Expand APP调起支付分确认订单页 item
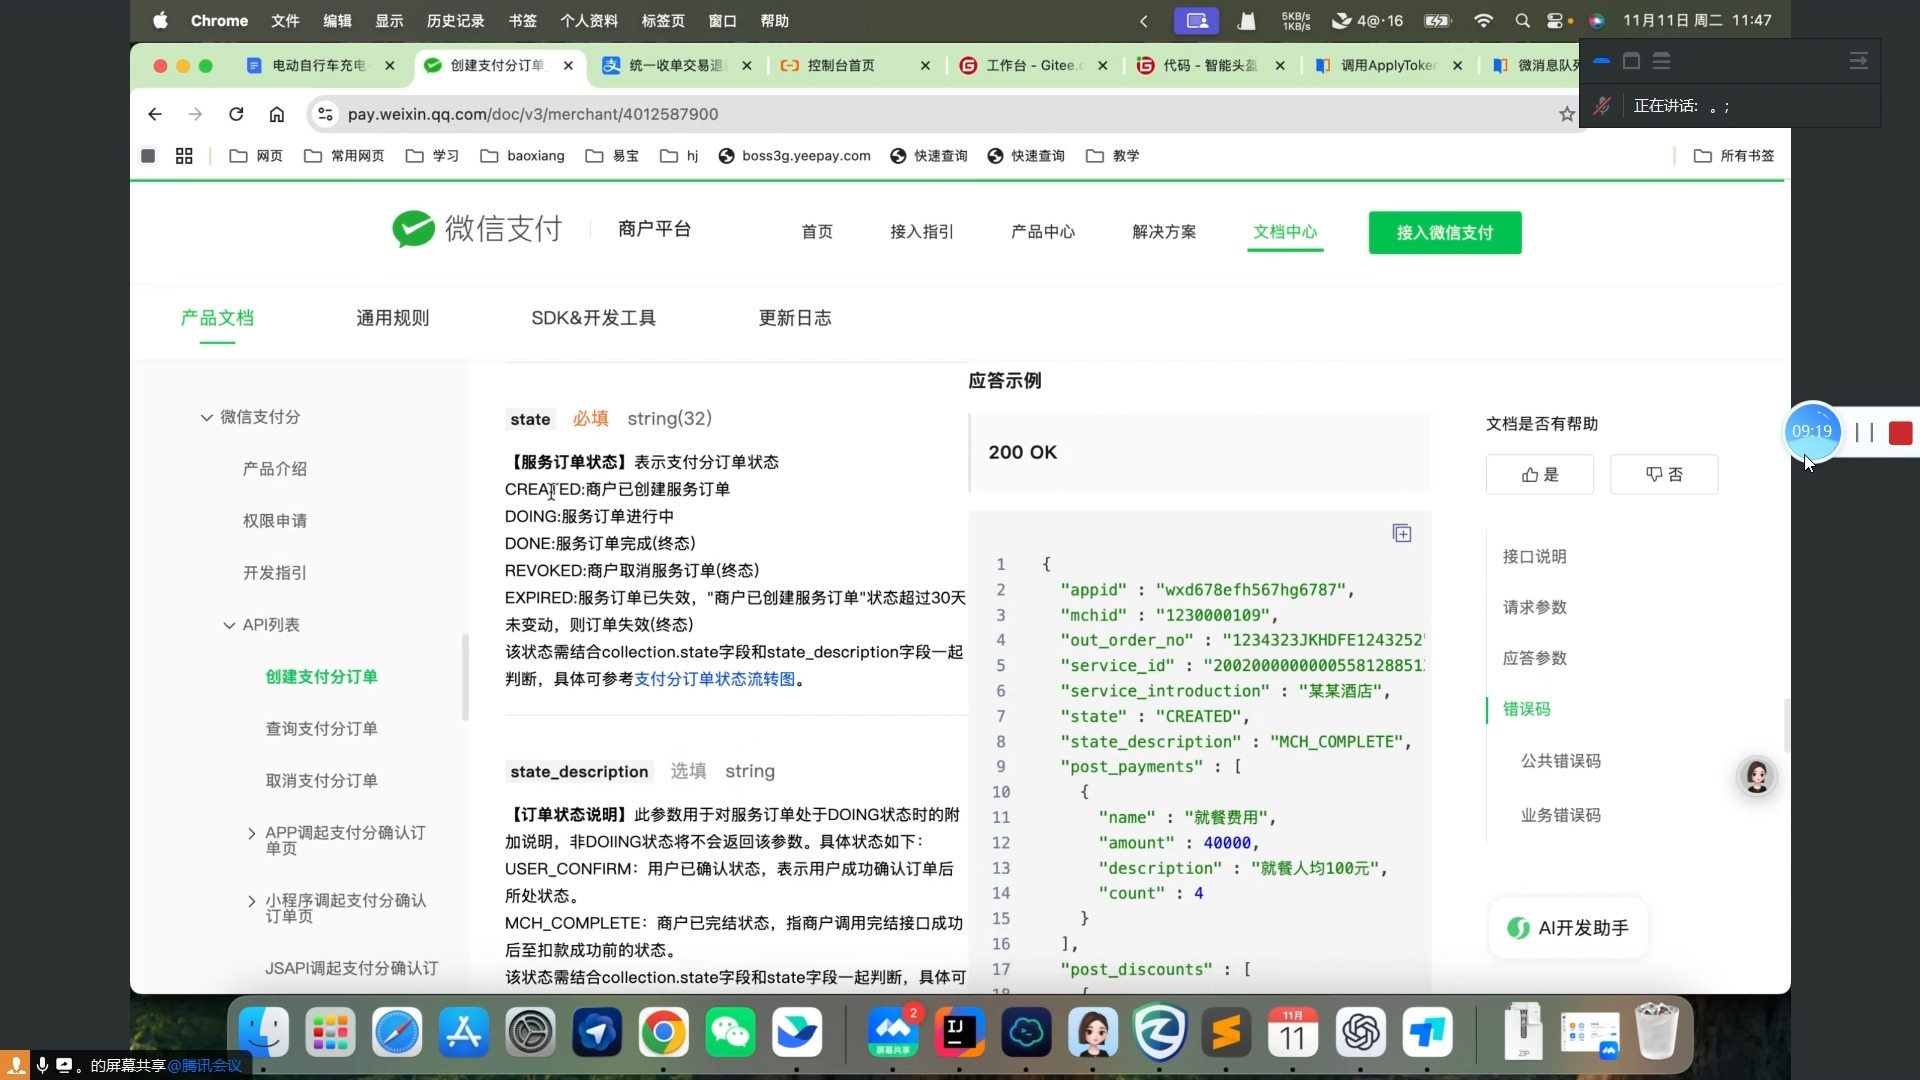The width and height of the screenshot is (1920, 1080). click(x=251, y=833)
